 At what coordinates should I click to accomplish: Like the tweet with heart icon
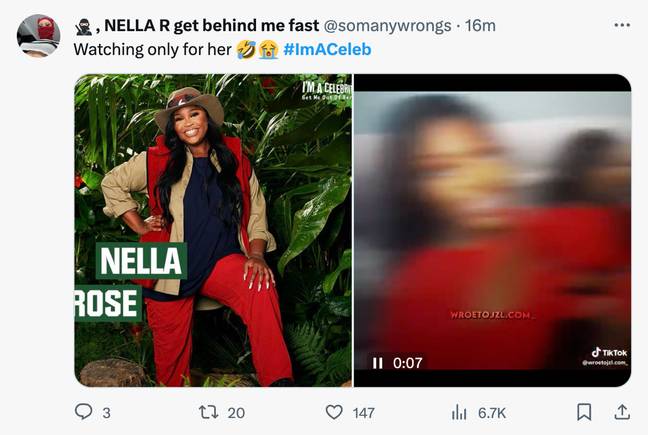334,412
